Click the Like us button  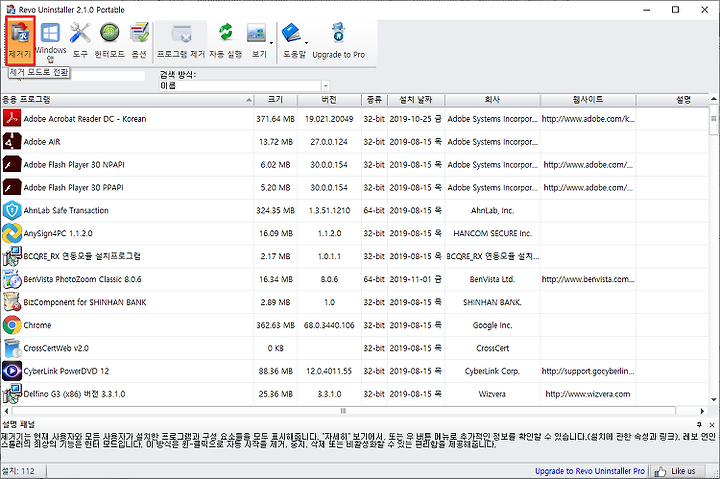[677, 471]
